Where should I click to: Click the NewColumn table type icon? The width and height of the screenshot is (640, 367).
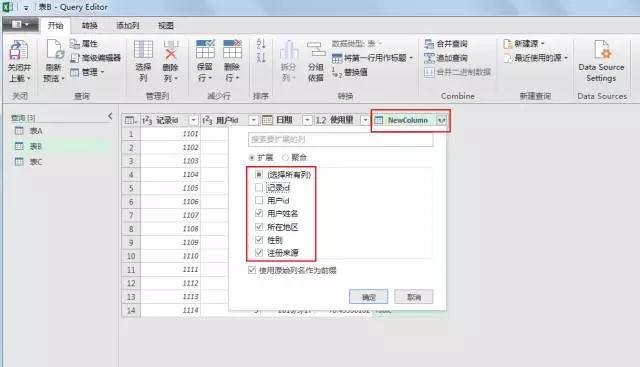[x=379, y=120]
